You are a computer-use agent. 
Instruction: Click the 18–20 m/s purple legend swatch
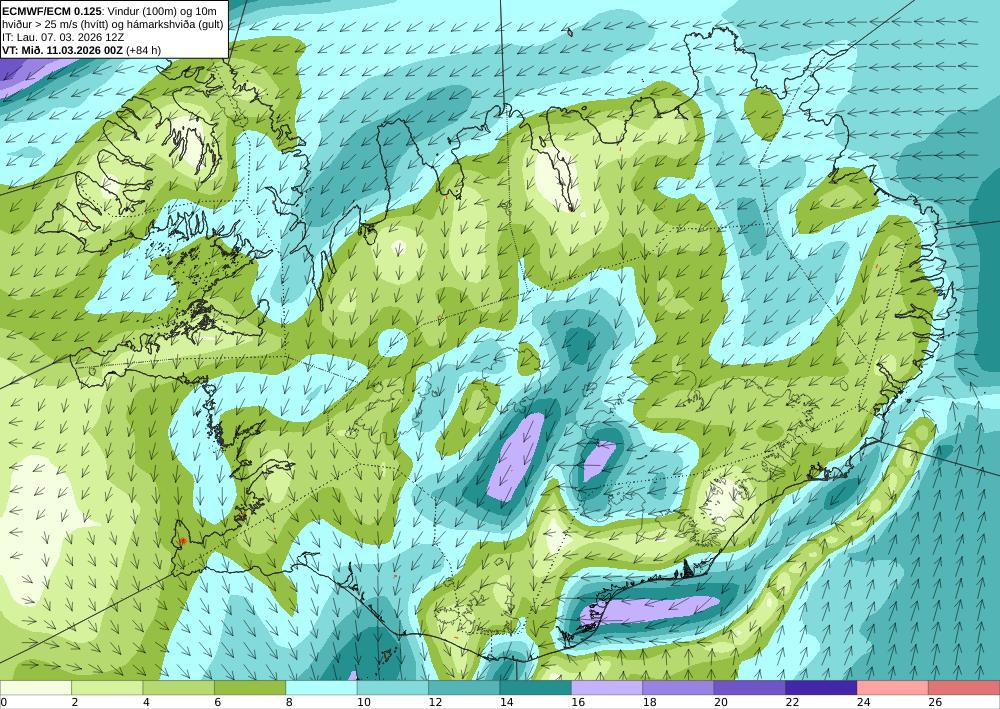coord(679,688)
